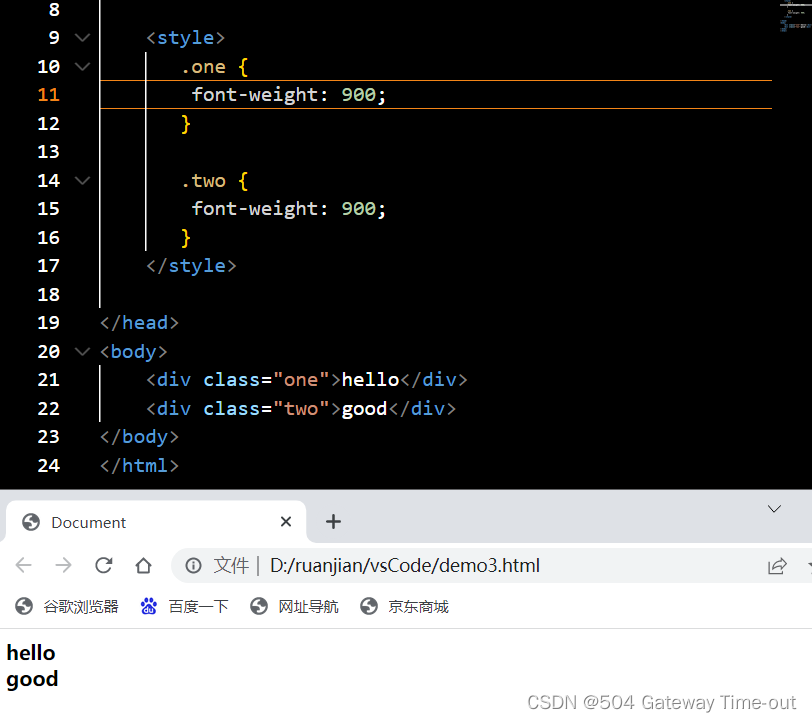The width and height of the screenshot is (812, 722).
Task: Click the editor minimap thumbnail
Action: [x=795, y=17]
